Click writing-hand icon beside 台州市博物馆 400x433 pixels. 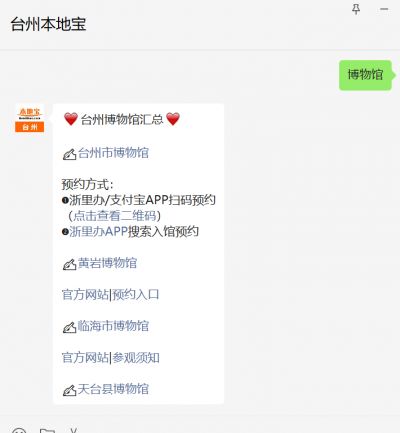tap(69, 154)
